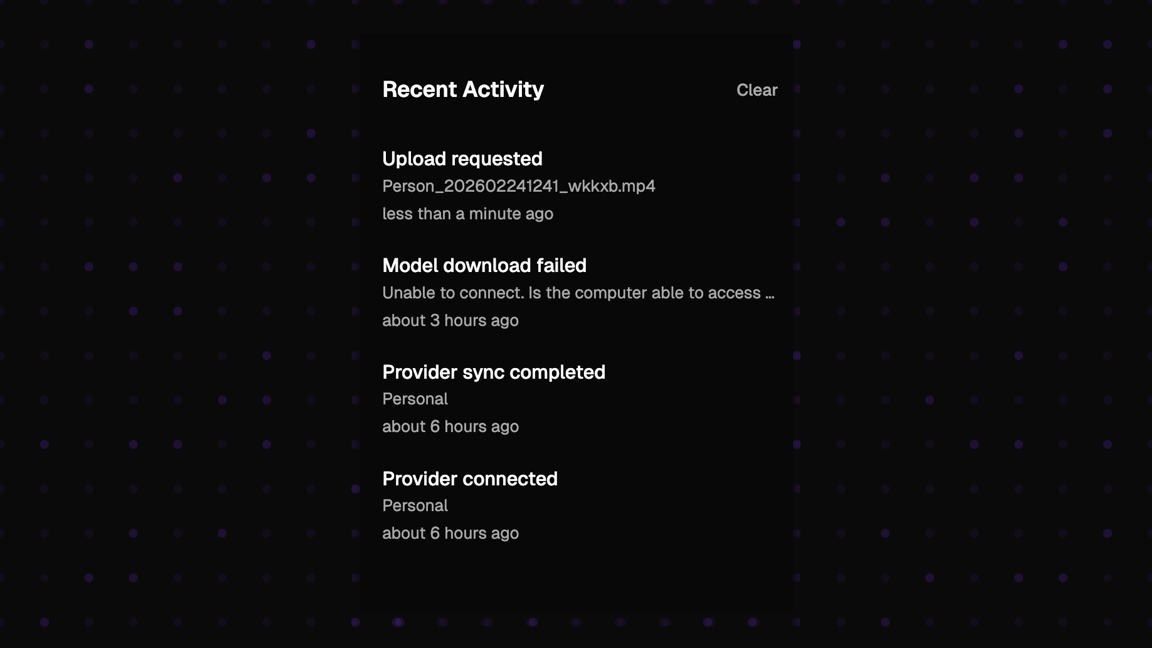Click timestamp below Provider connected
This screenshot has height=648, width=1152.
(450, 533)
